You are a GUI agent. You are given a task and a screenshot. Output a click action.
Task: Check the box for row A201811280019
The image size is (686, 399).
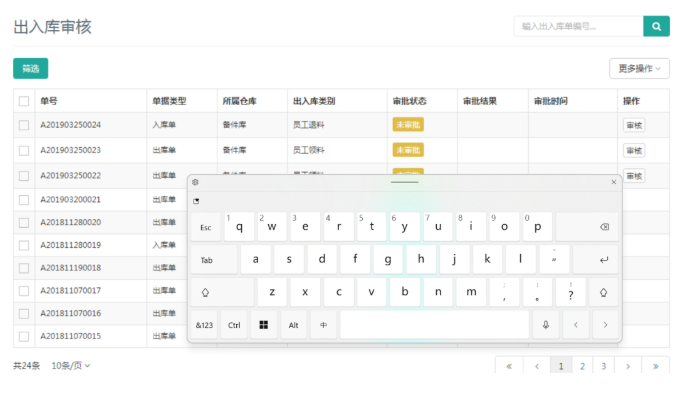[x=24, y=245]
